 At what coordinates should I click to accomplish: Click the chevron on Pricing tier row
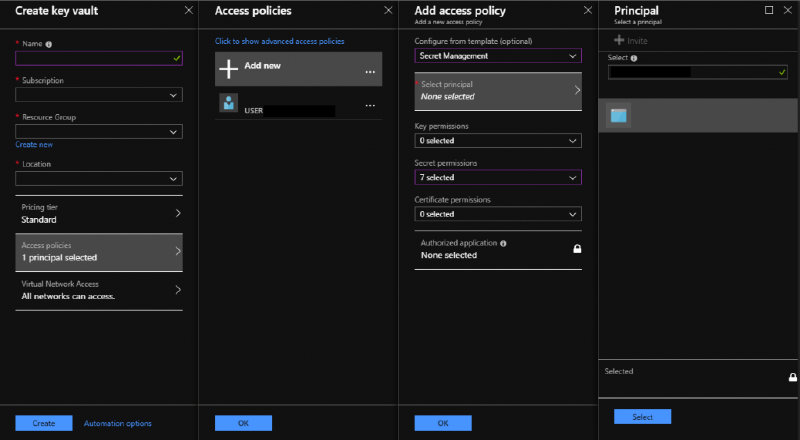pyautogui.click(x=178, y=213)
